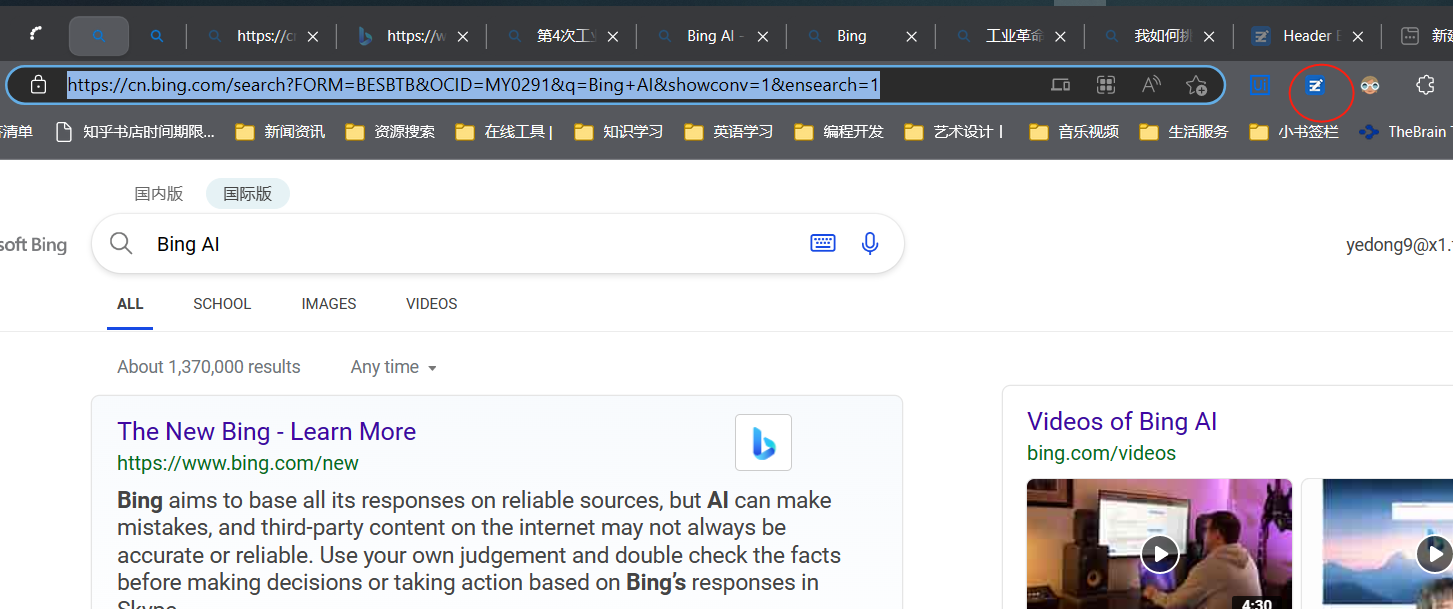Image resolution: width=1453 pixels, height=609 pixels.
Task: Open the 编程开发 bookmark folder
Action: pos(838,131)
